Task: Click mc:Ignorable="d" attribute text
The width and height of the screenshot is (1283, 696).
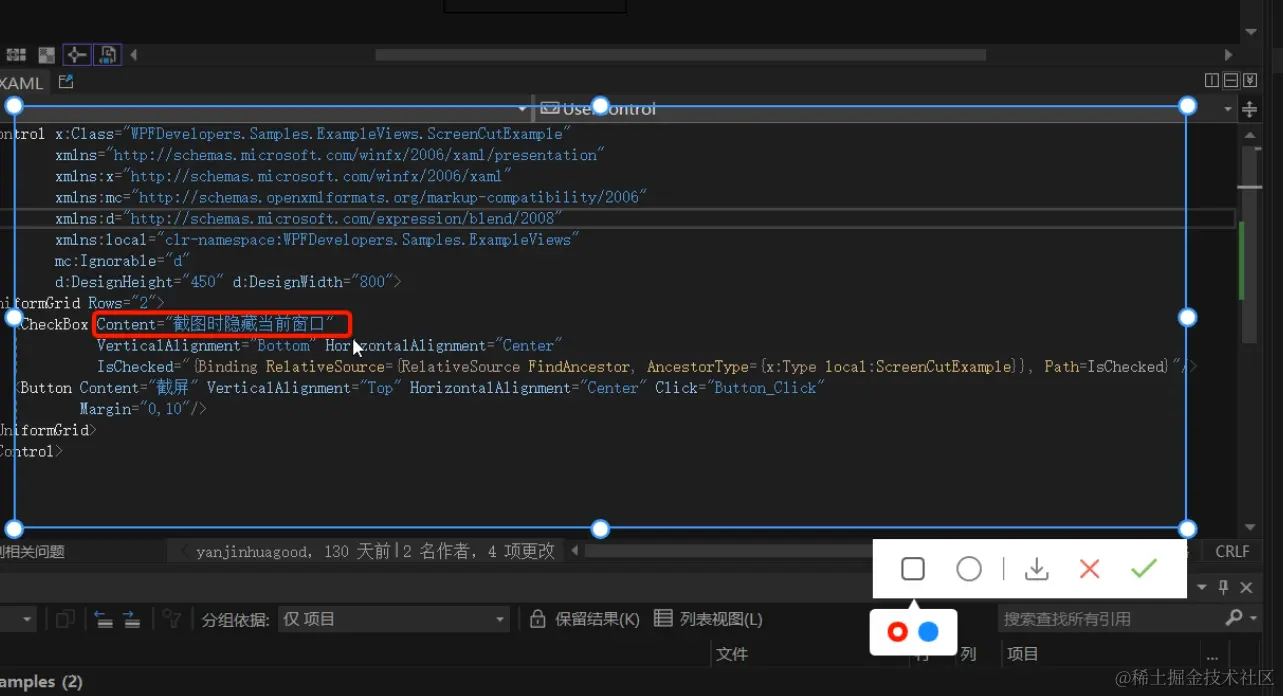Action: (x=122, y=261)
